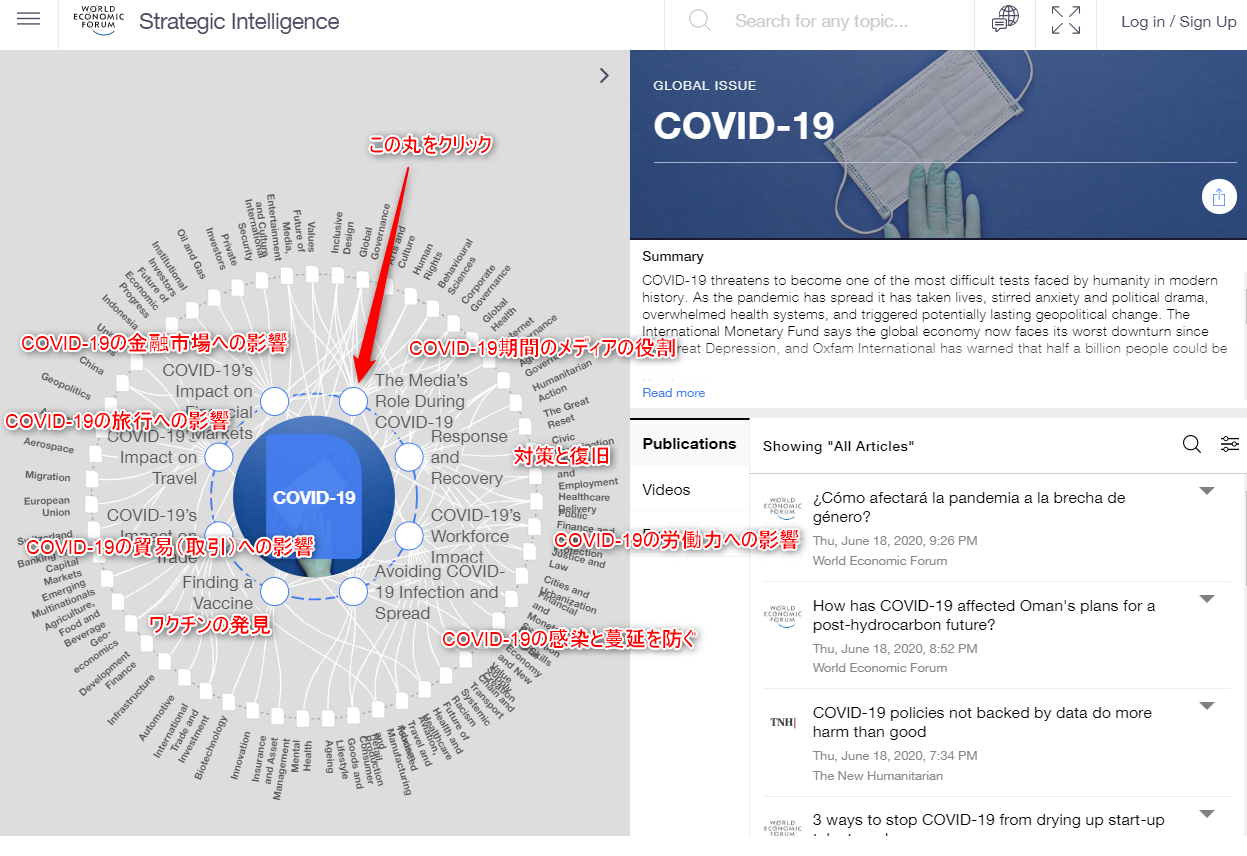The width and height of the screenshot is (1247, 856).
Task: Click the World Economic Forum logo
Action: [99, 21]
